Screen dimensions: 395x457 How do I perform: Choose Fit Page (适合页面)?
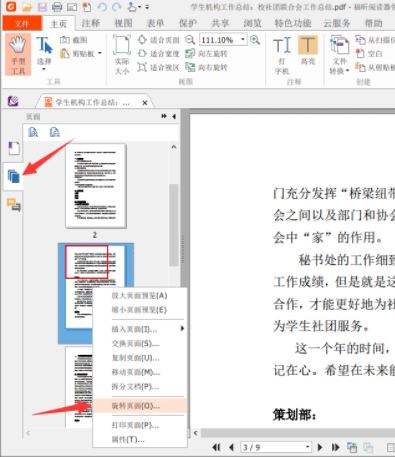158,40
